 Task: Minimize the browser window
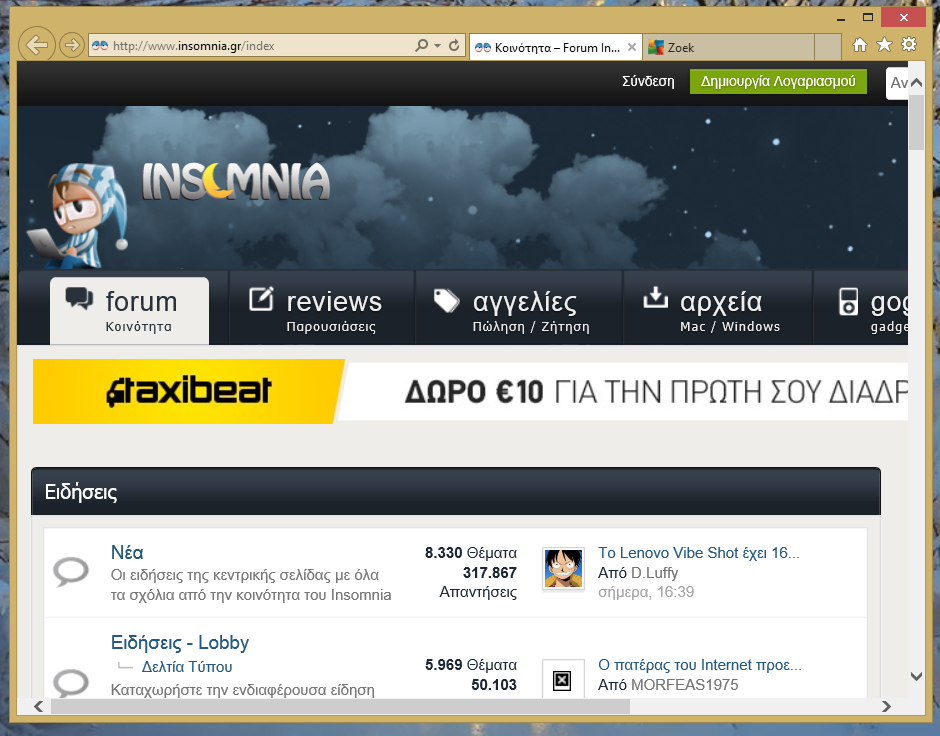pos(840,19)
